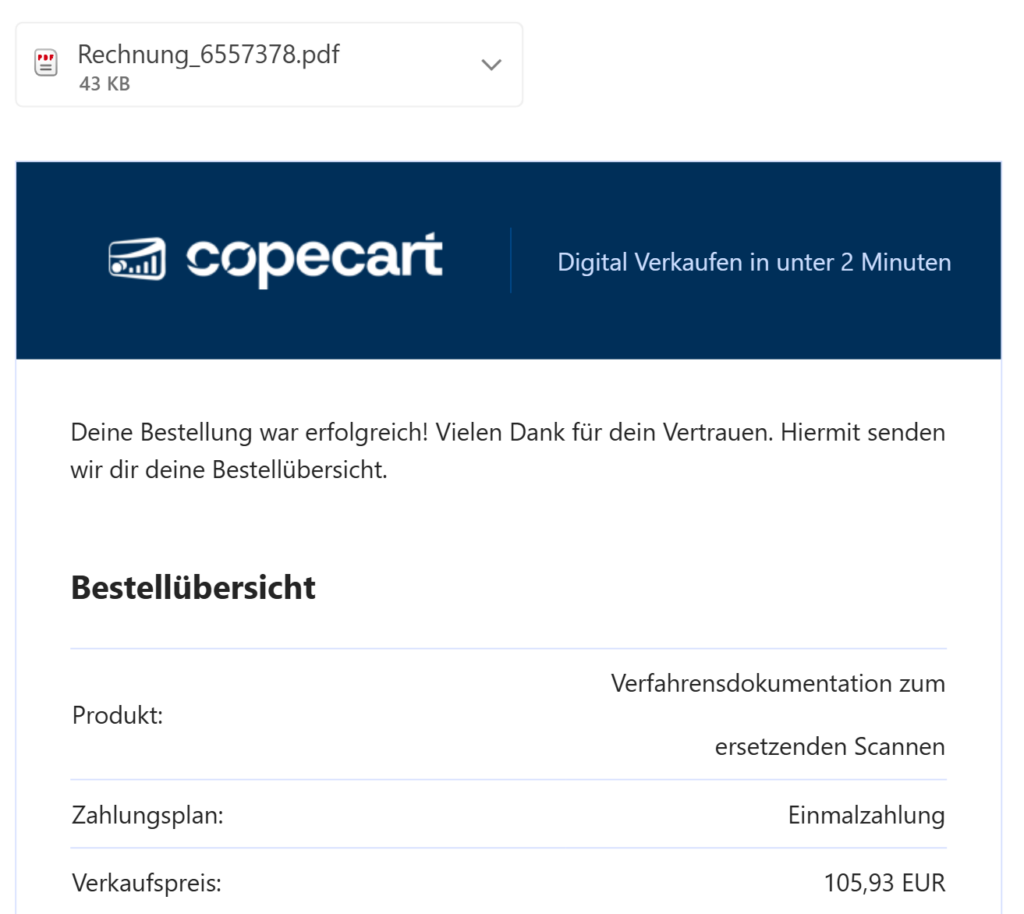Viewport: 1024px width, 914px height.
Task: Select the 105,93 EUR price value
Action: pyautogui.click(x=884, y=883)
